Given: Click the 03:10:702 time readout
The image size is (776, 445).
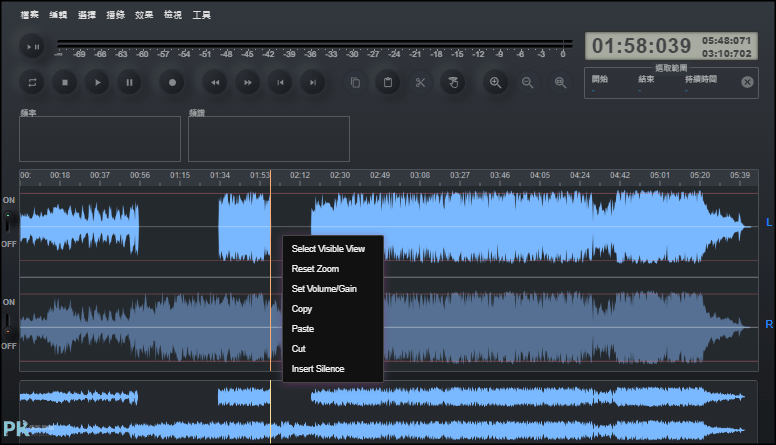Looking at the screenshot, I should tap(727, 53).
